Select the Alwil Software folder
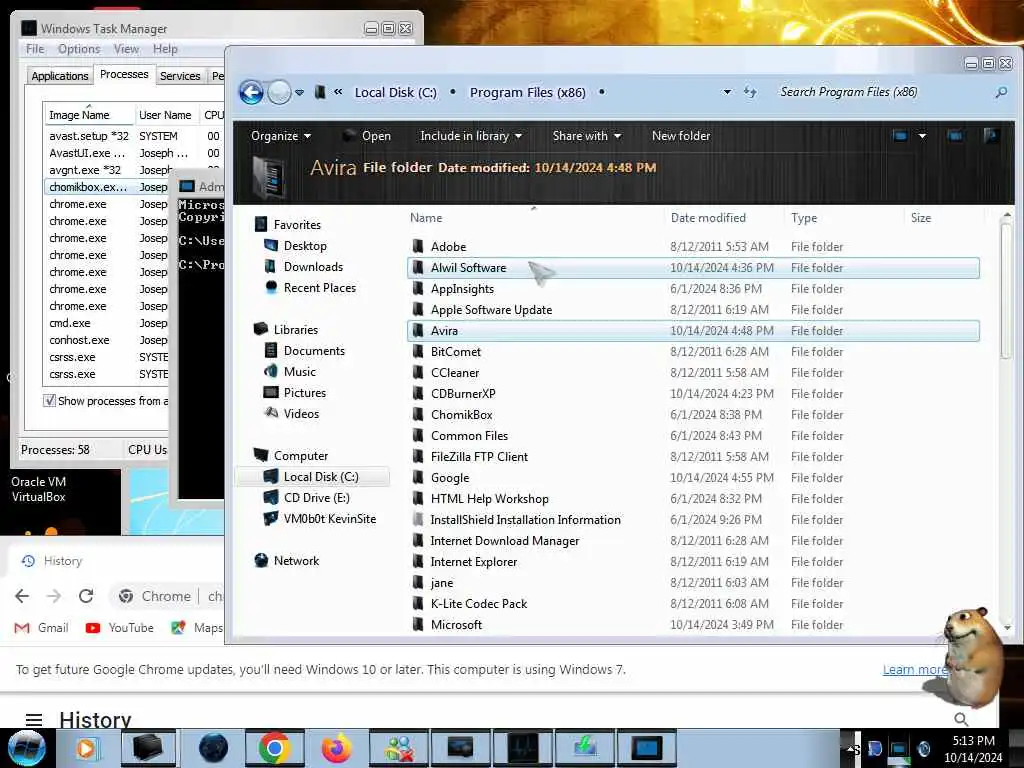1024x768 pixels. [693, 268]
